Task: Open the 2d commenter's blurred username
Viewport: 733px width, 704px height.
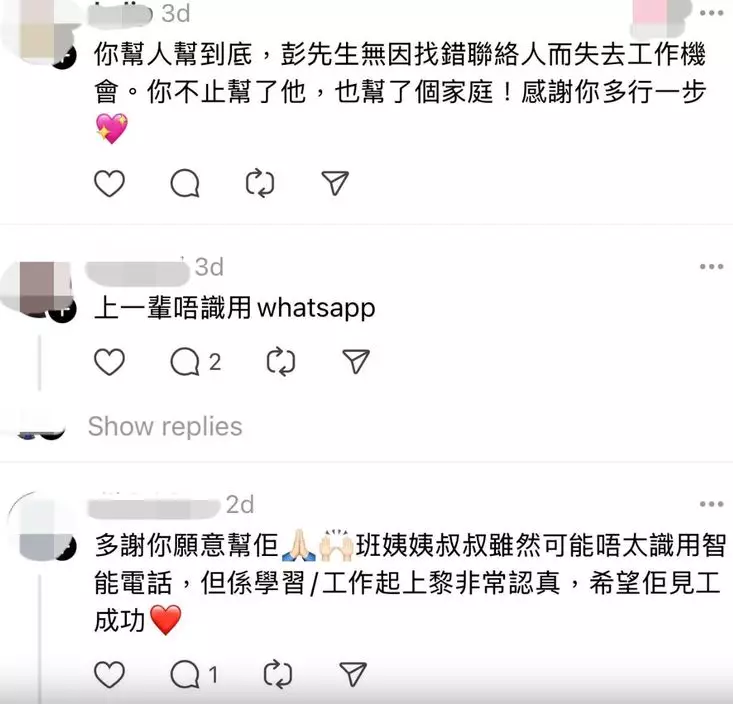Action: point(153,508)
